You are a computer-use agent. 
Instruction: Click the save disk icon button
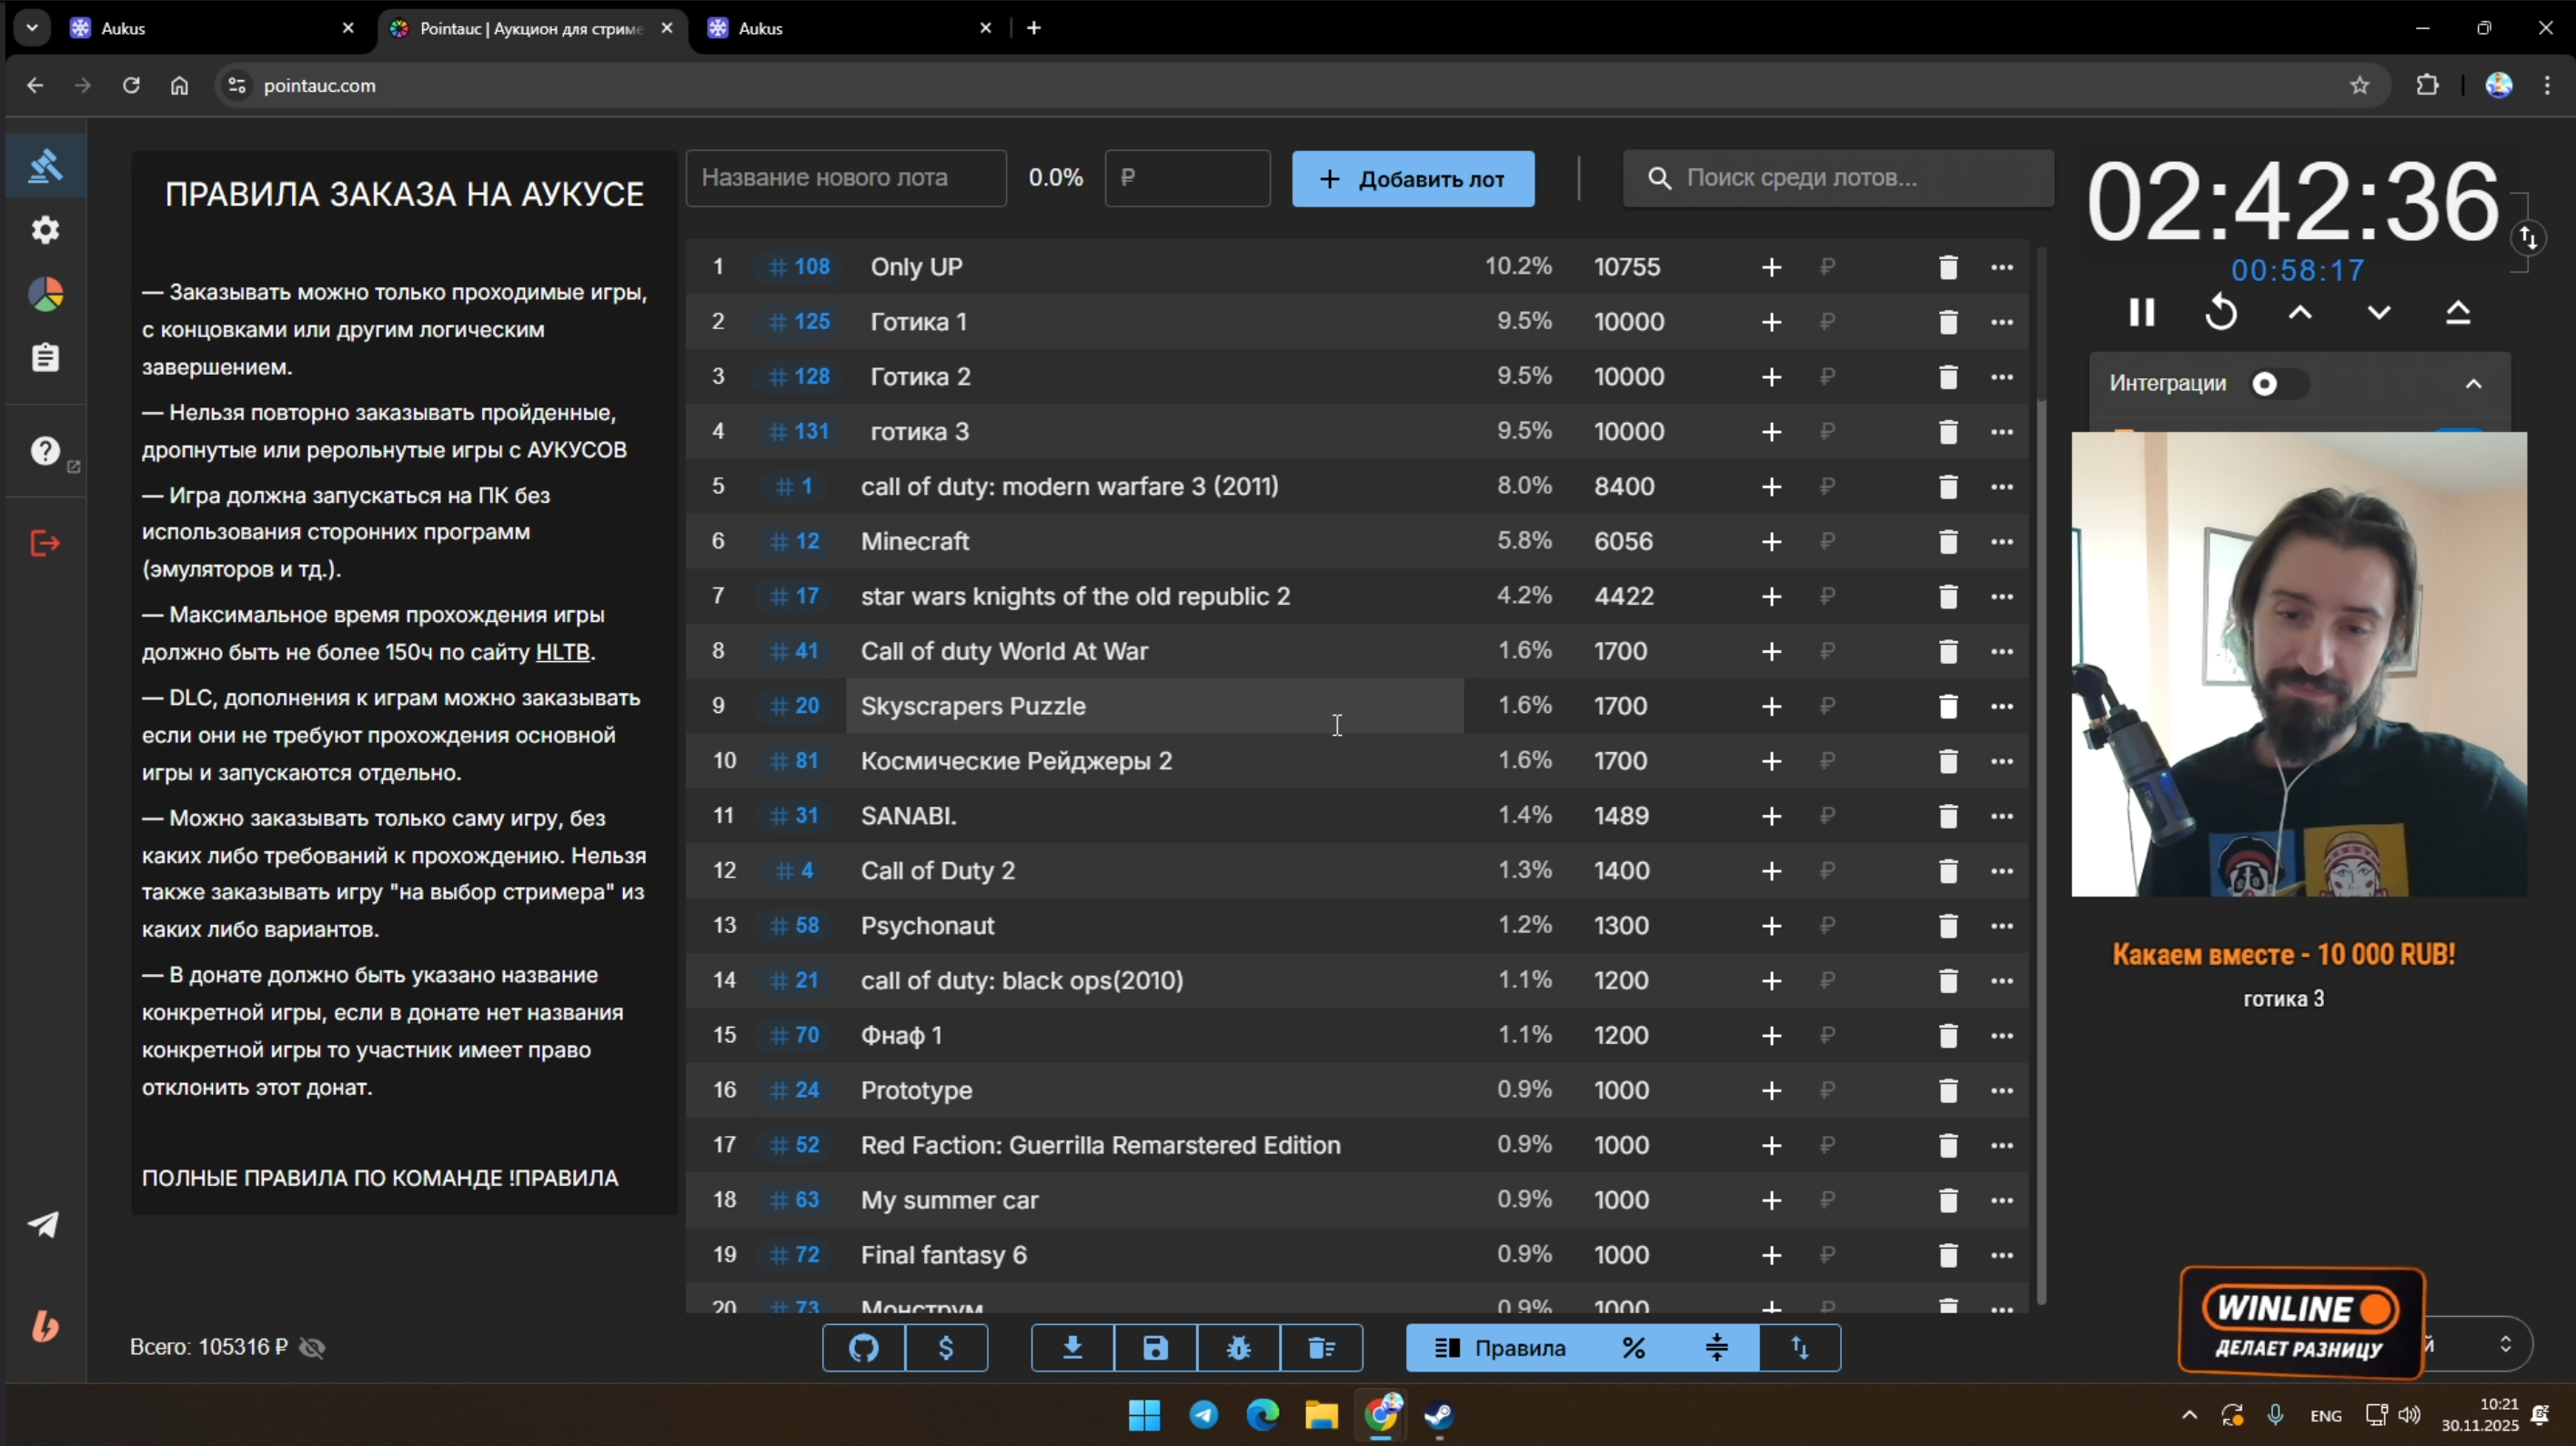(1155, 1348)
